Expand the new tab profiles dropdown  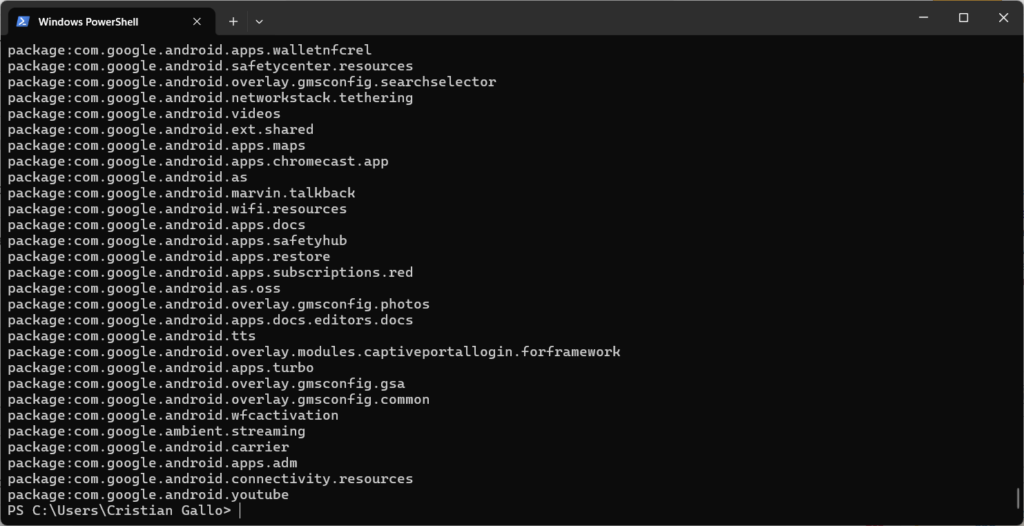259,21
